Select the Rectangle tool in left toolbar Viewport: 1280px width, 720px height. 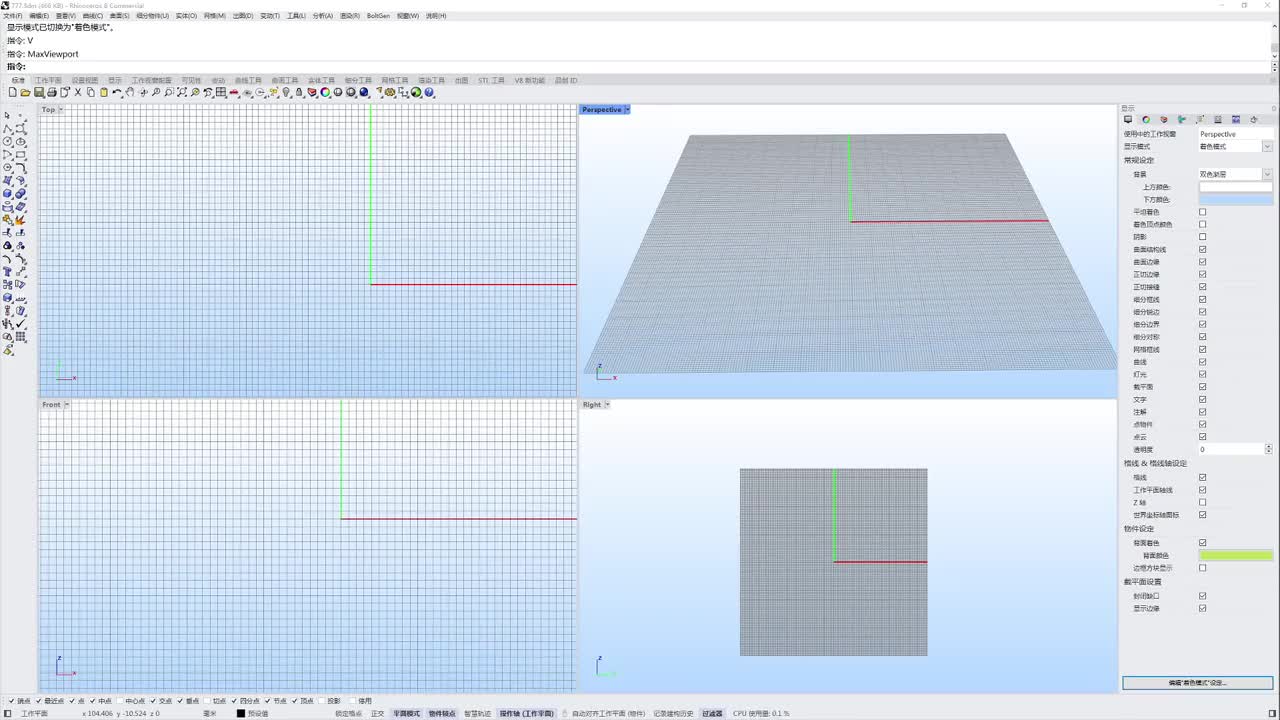point(20,155)
